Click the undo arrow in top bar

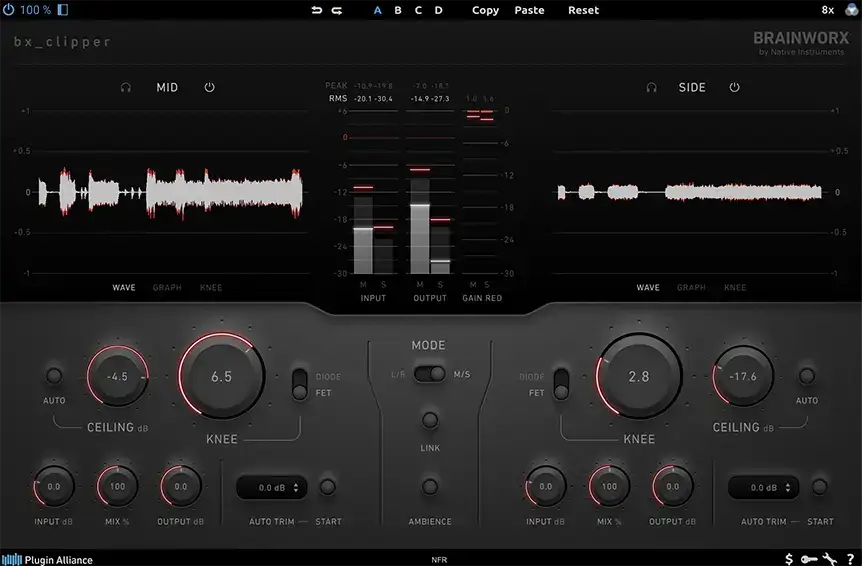[317, 10]
